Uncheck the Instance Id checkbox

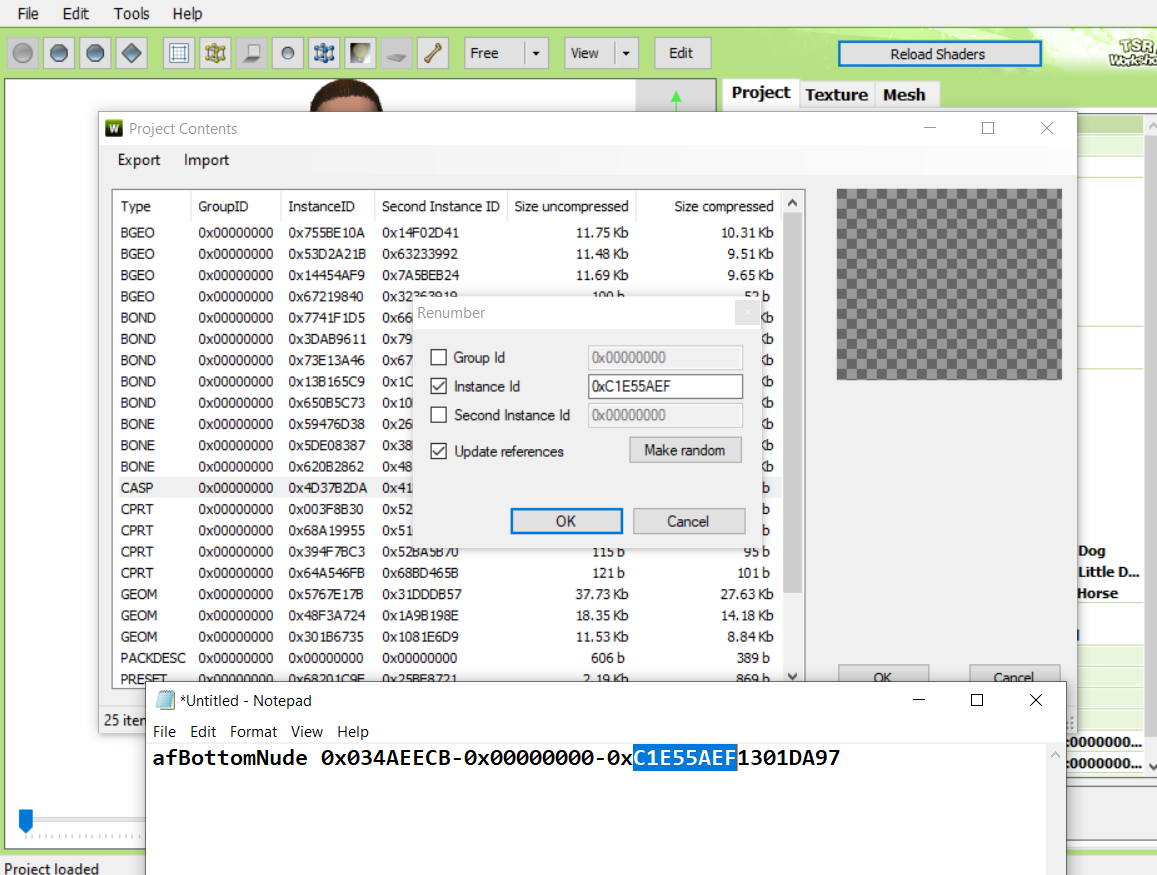[x=437, y=386]
